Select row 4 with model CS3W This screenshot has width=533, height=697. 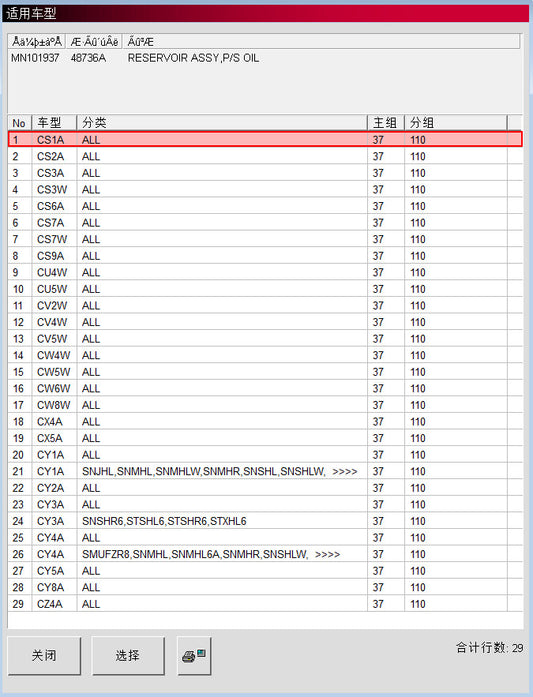(x=265, y=189)
